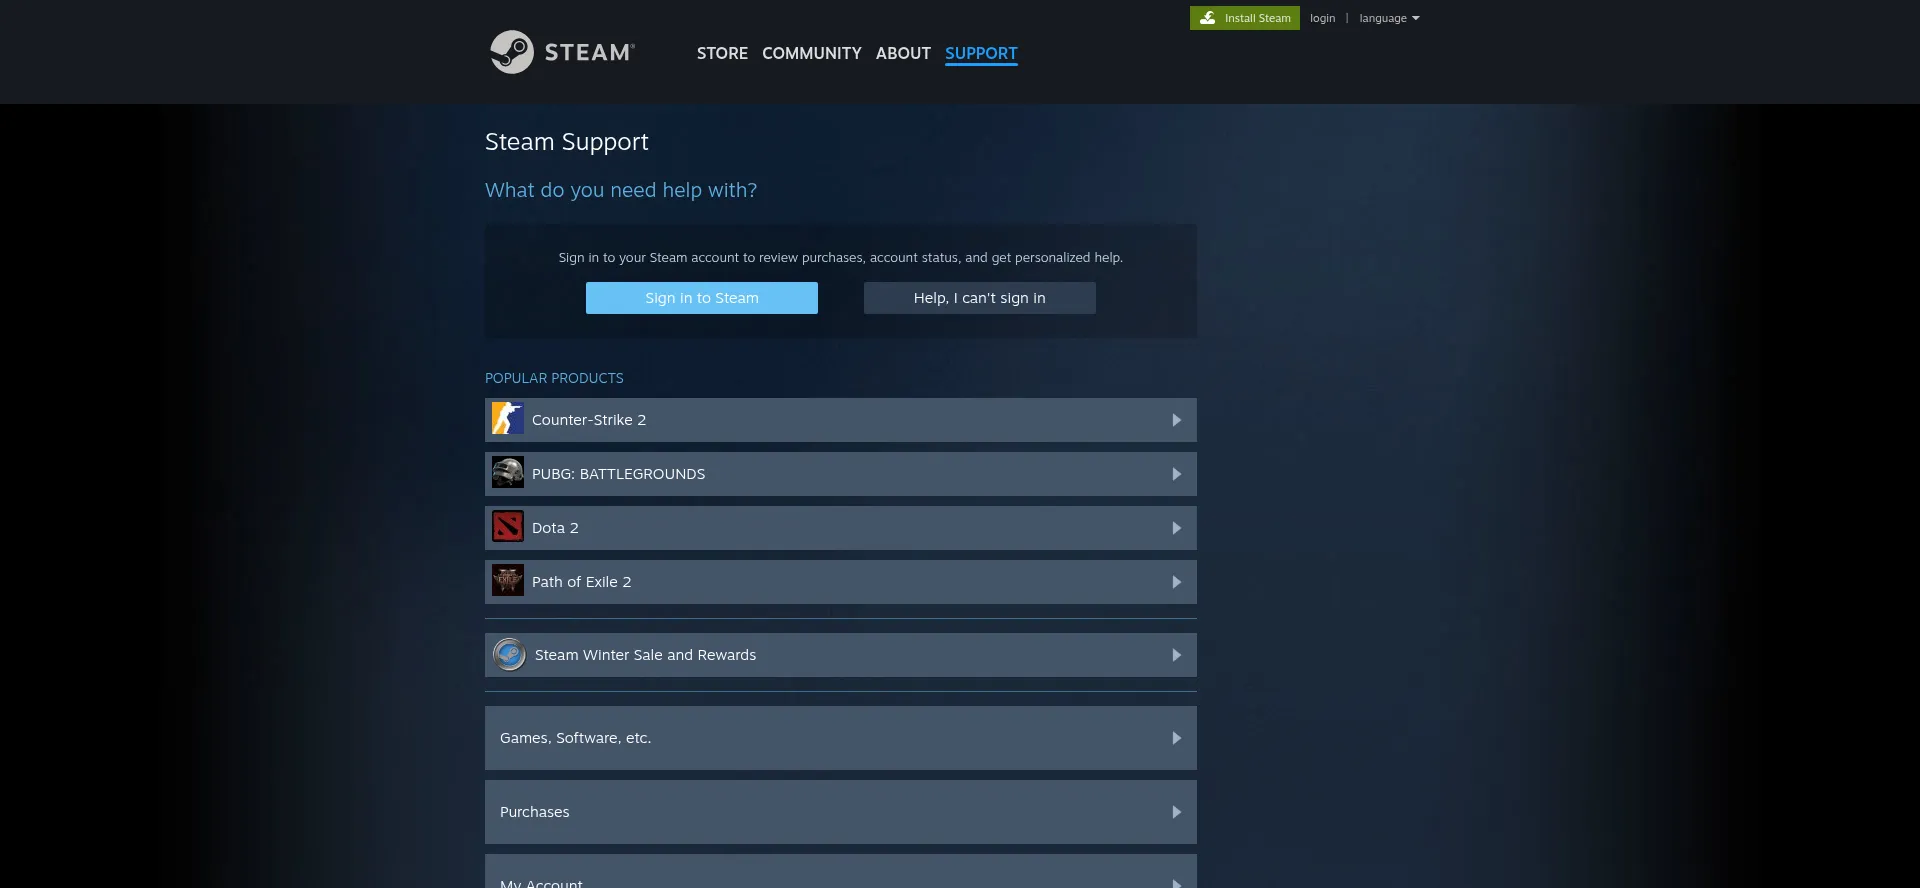Screen dimensions: 1920x888
Task: Expand the Counter-Strike 2 row arrow
Action: 1176,420
